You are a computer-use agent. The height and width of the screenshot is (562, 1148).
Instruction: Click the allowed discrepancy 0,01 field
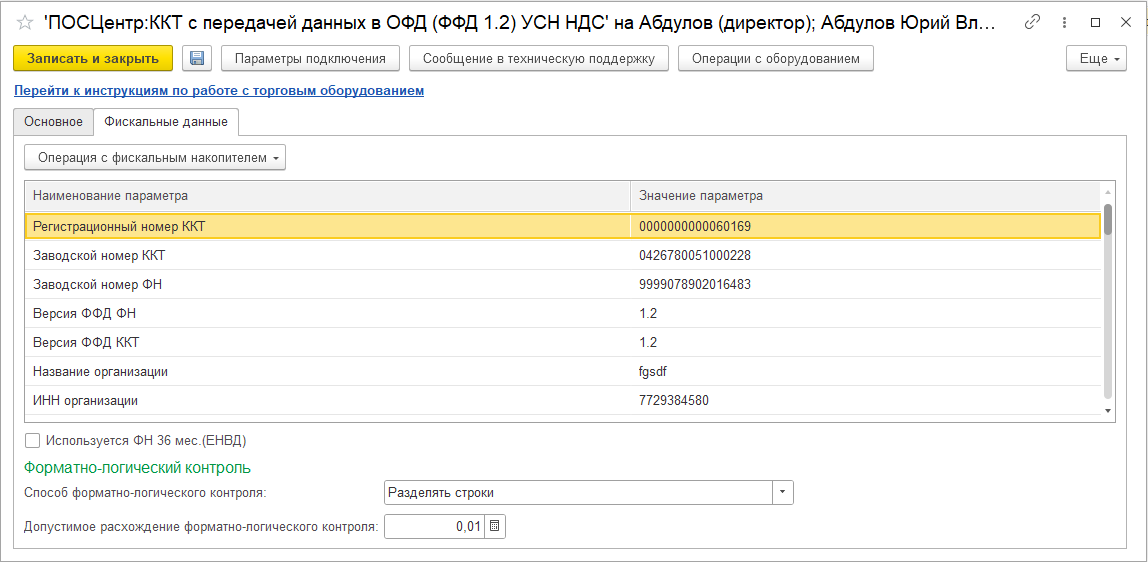(434, 526)
